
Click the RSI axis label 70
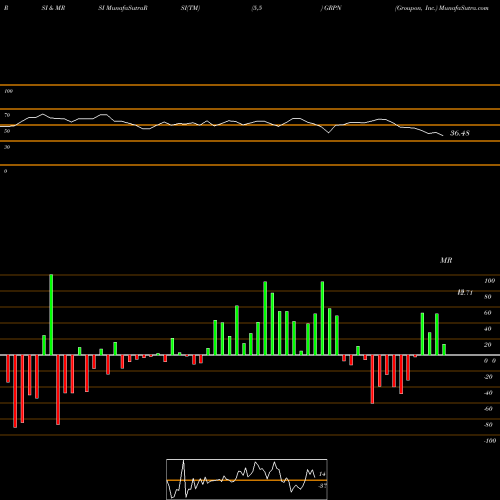pyautogui.click(x=7, y=115)
